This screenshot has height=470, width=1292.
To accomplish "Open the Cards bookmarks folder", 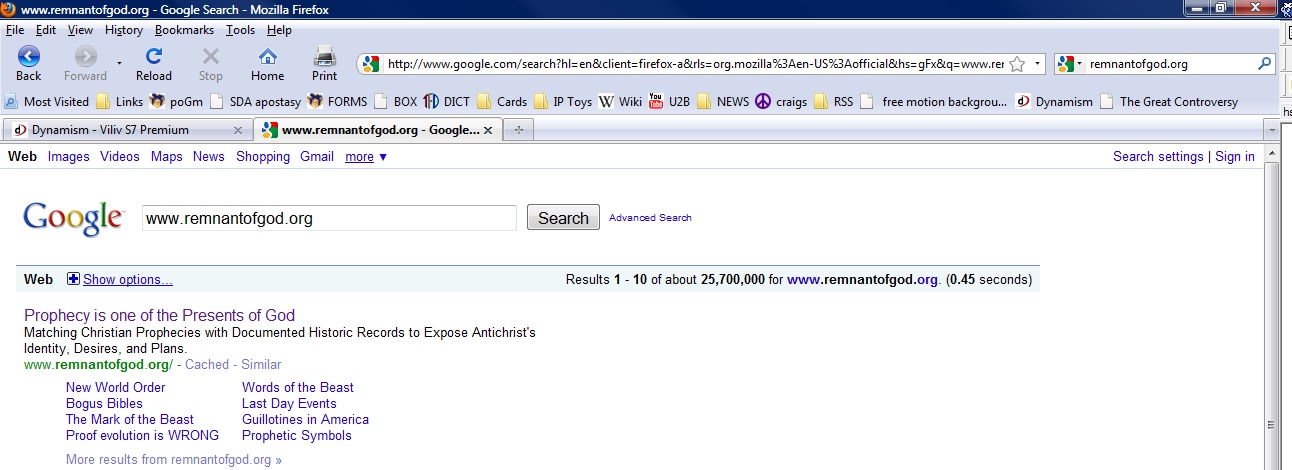I will point(502,101).
